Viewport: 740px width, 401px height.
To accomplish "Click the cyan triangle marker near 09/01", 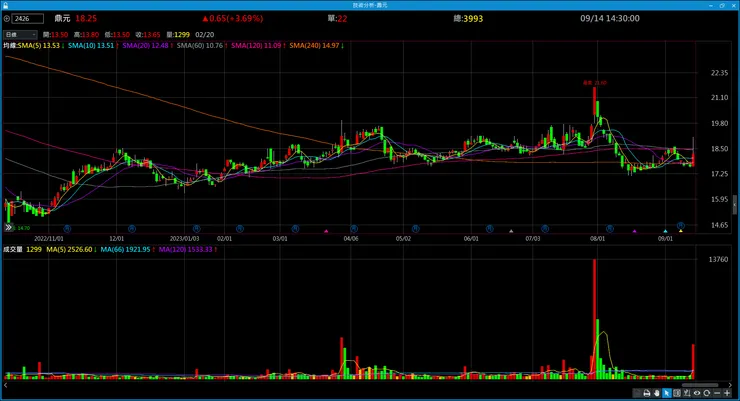I will [665, 231].
